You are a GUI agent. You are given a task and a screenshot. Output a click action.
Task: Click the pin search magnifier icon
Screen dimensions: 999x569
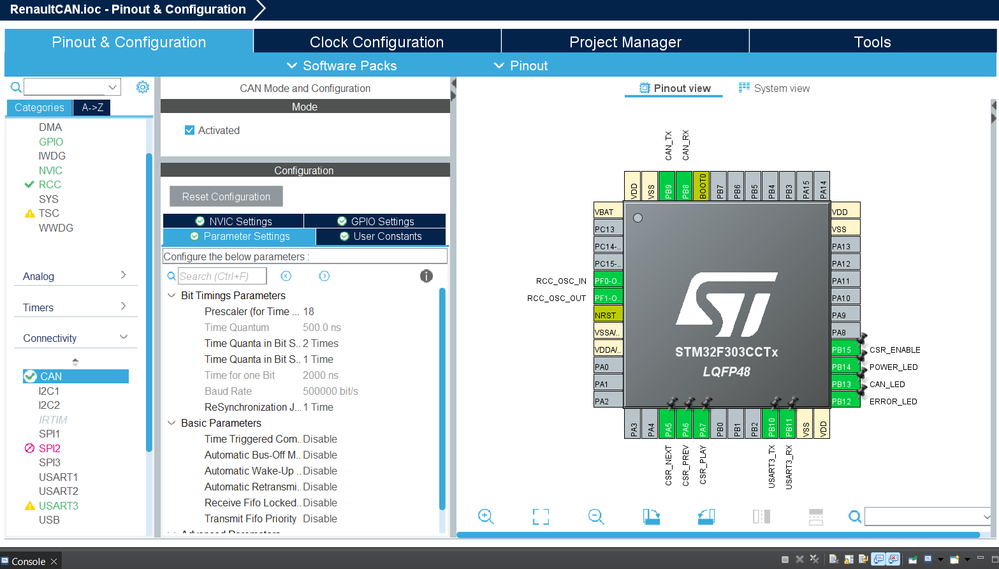855,517
